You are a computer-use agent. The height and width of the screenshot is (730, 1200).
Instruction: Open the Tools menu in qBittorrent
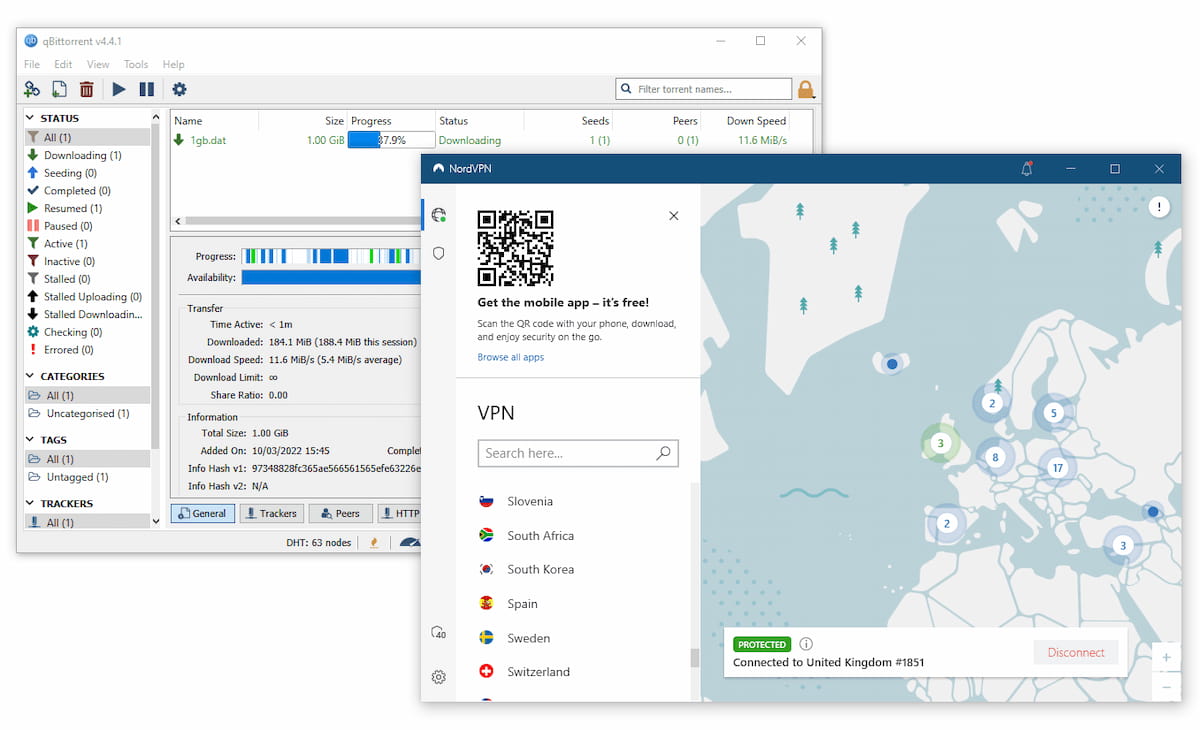(x=136, y=64)
